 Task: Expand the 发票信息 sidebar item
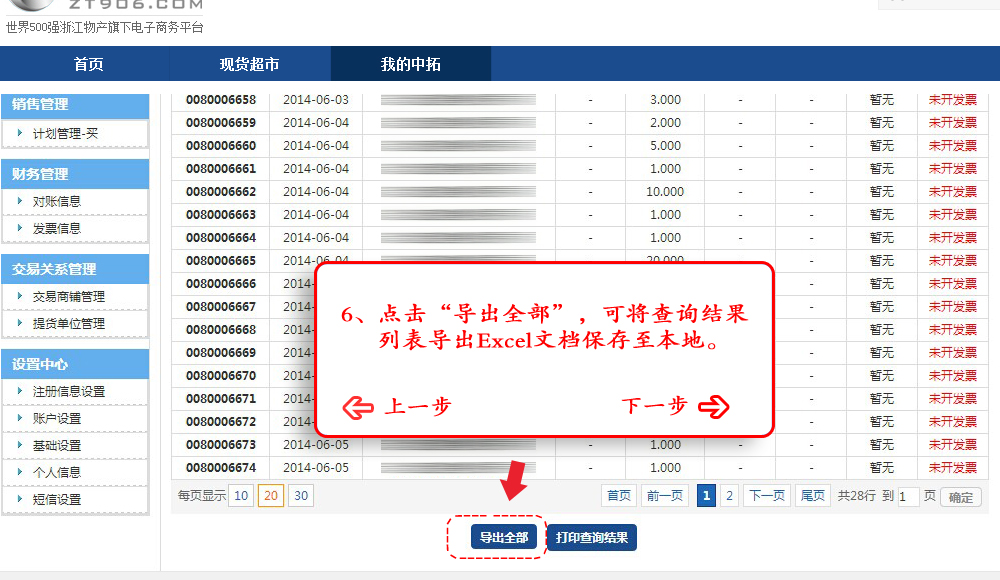click(57, 228)
